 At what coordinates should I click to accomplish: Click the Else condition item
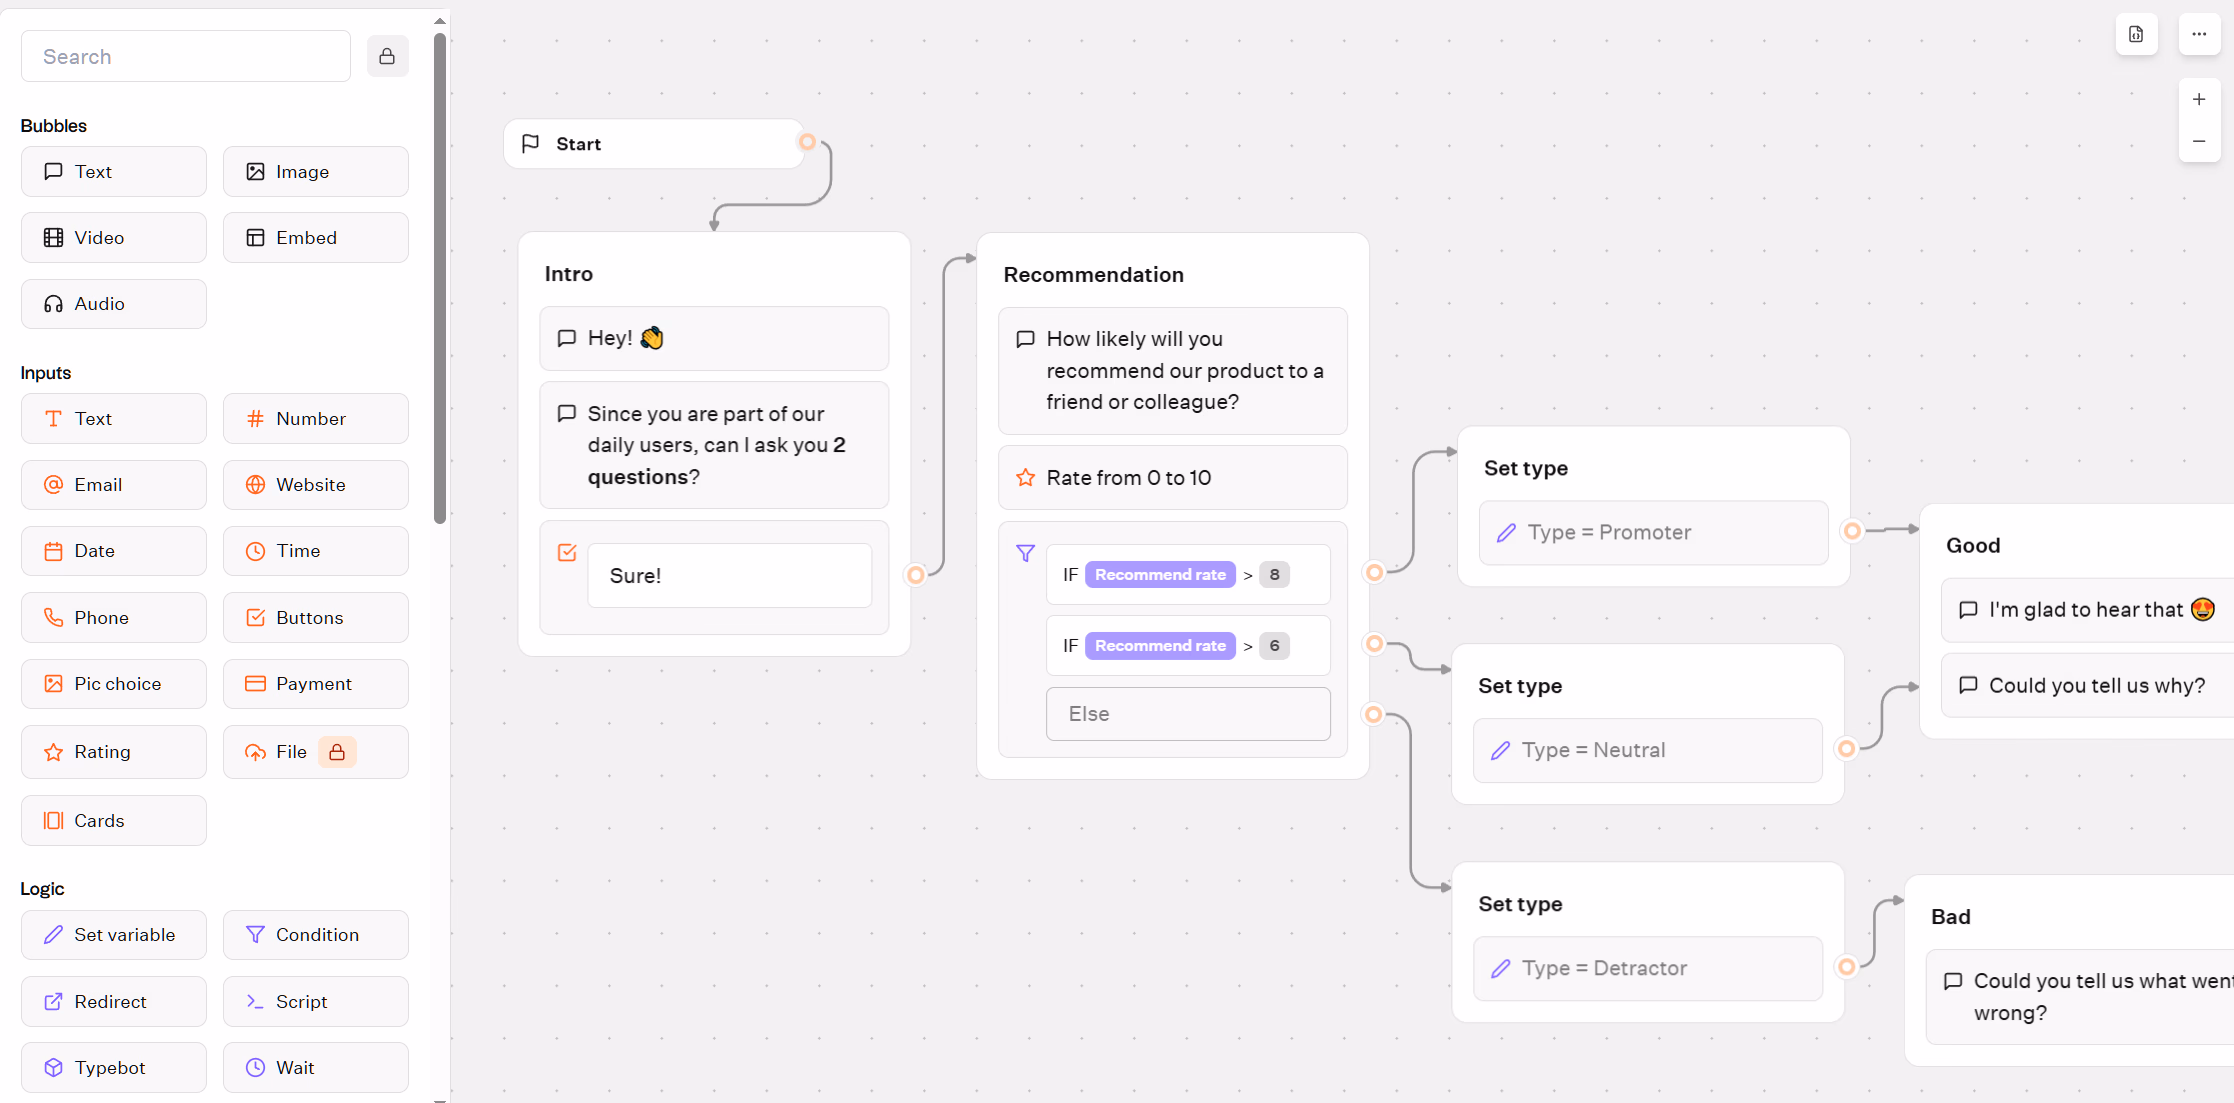1188,714
